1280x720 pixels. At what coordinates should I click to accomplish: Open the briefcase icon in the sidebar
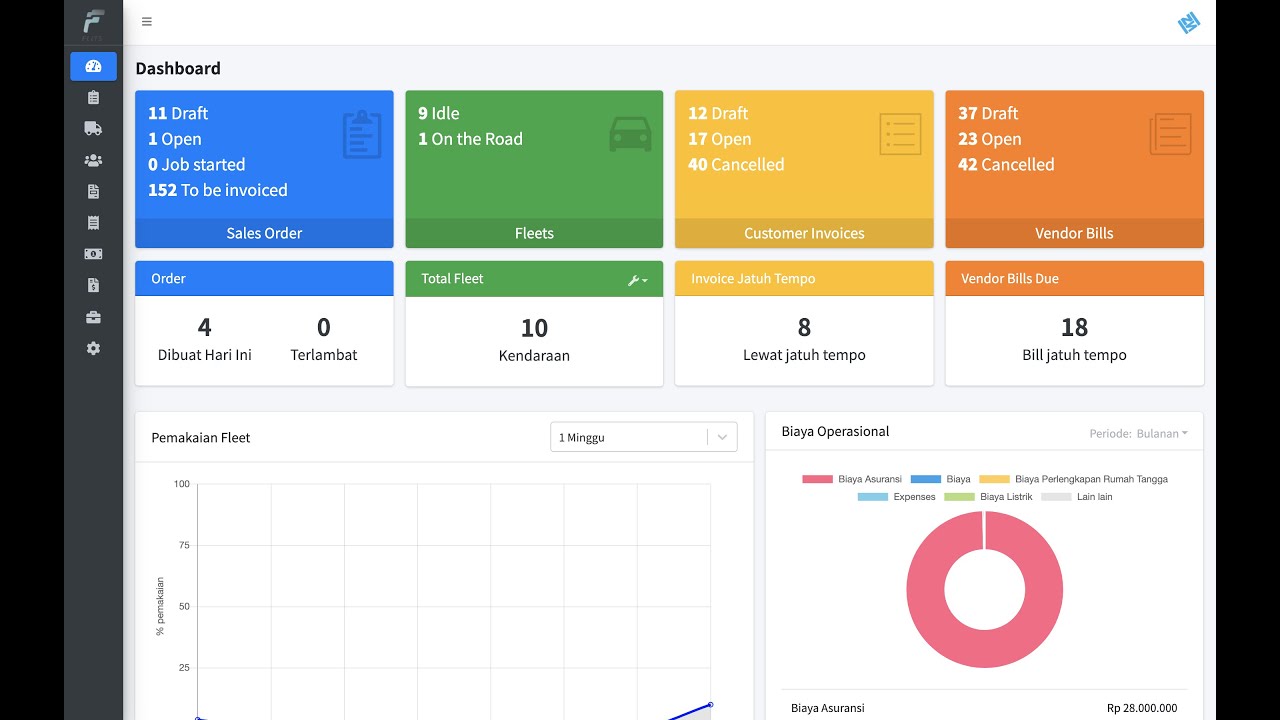point(93,317)
